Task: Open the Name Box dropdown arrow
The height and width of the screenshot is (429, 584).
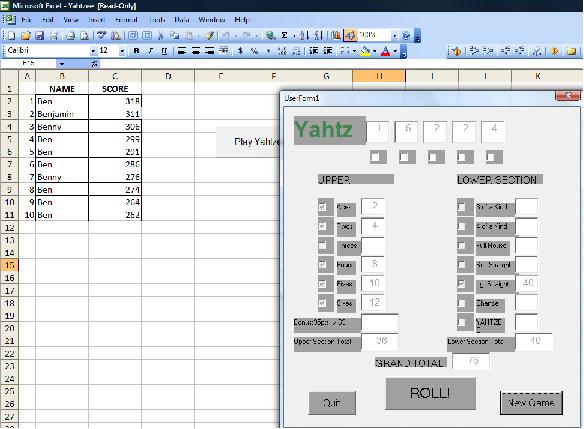Action: pyautogui.click(x=62, y=64)
